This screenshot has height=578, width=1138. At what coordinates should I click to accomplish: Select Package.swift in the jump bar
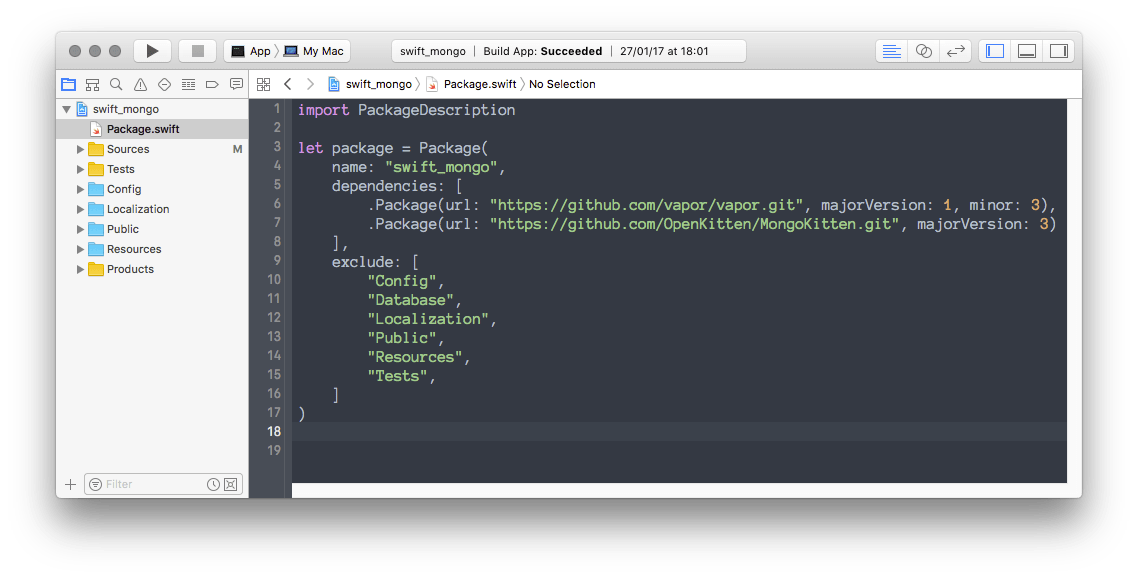click(472, 84)
